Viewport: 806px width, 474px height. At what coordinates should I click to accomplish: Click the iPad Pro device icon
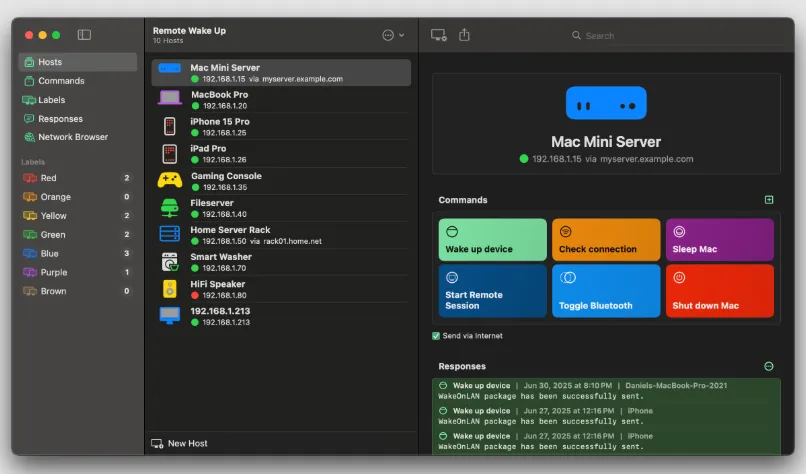click(x=170, y=154)
